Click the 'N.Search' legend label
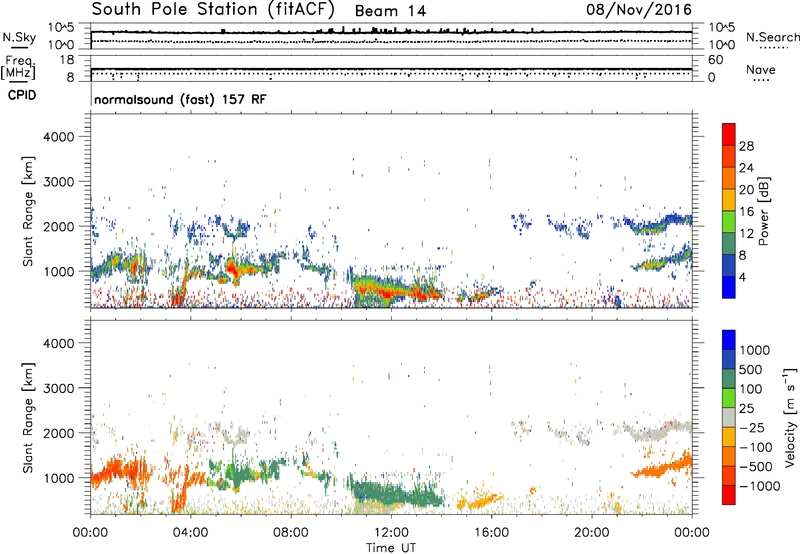The image size is (800, 554). 773,37
